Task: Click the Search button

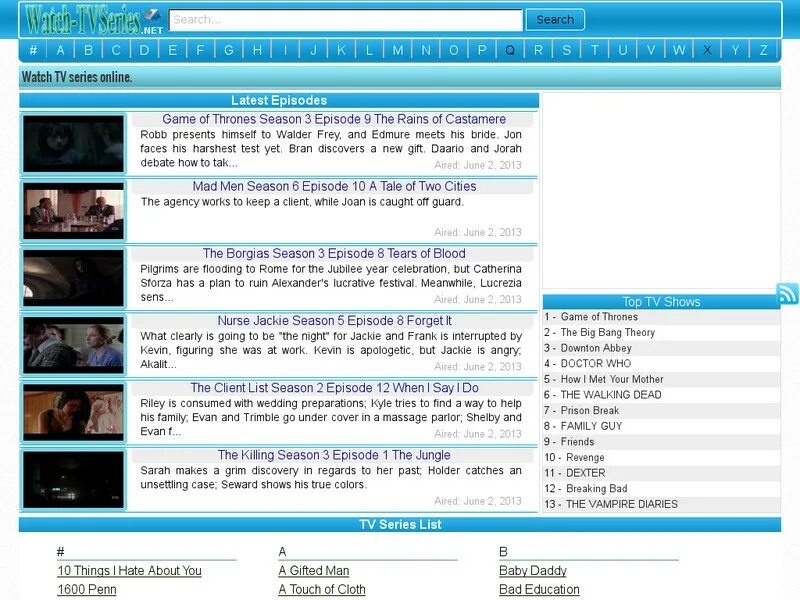Action: (x=555, y=20)
